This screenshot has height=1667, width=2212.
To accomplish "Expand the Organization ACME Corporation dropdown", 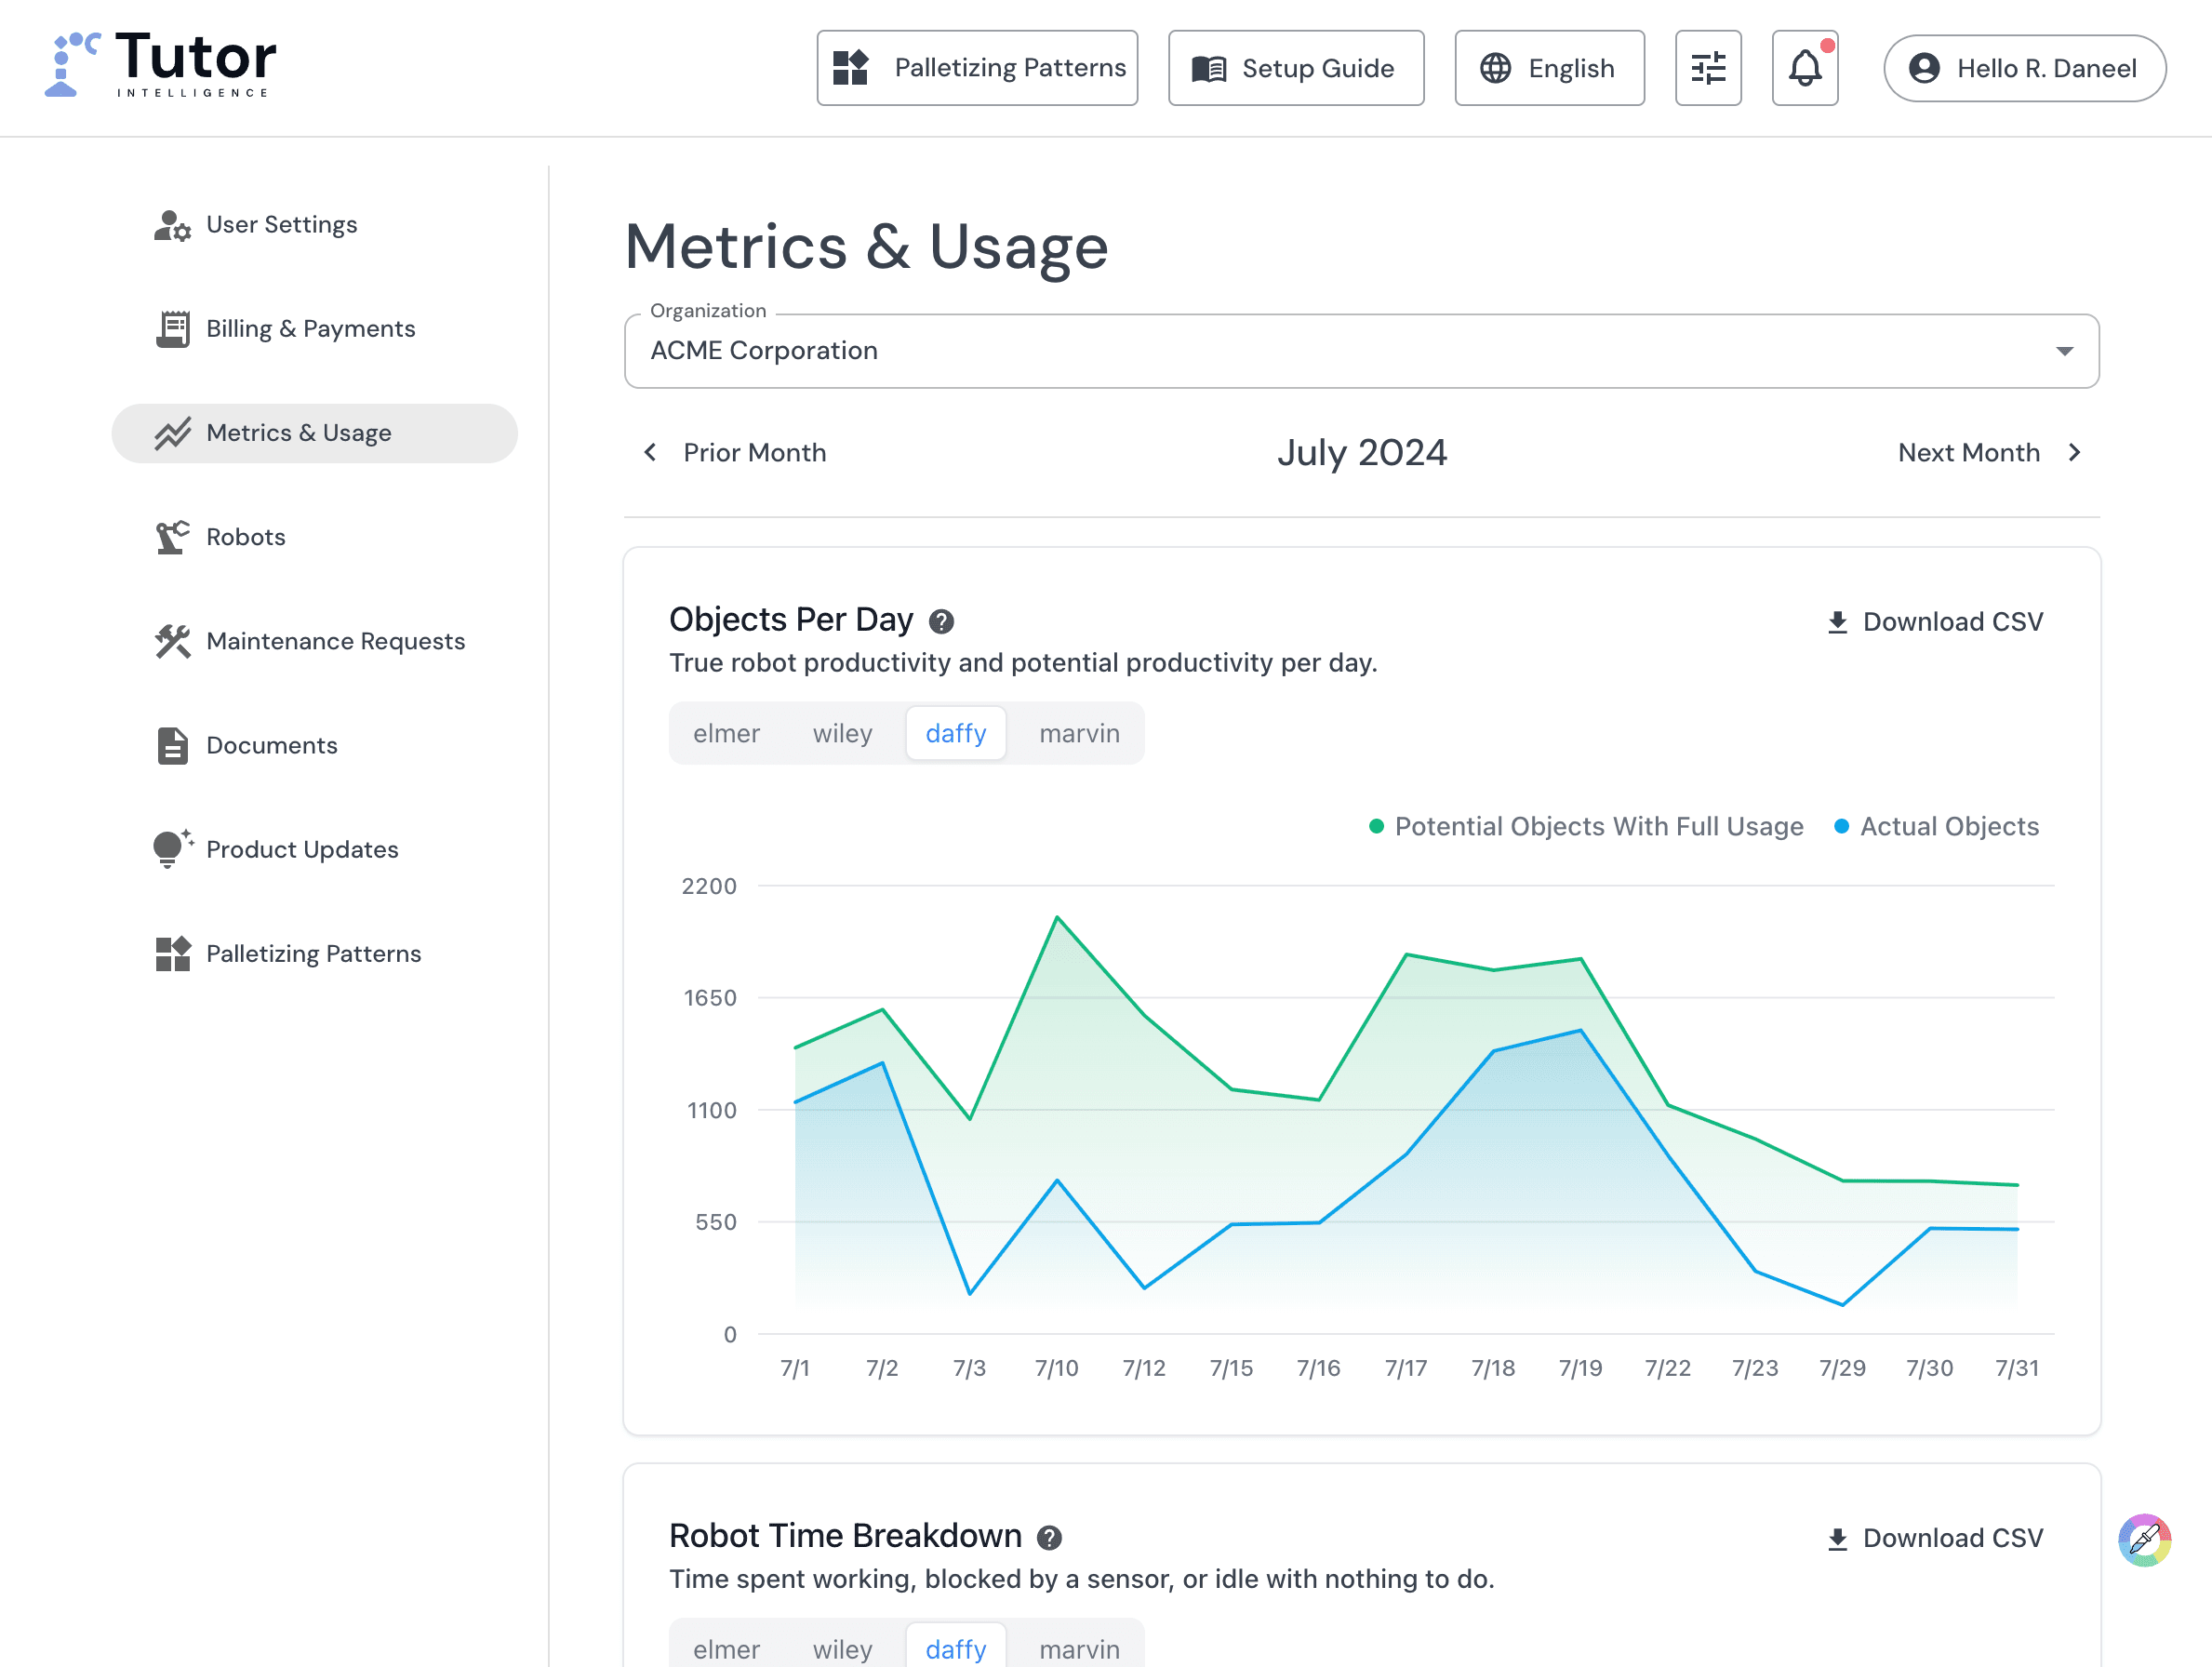I will click(1360, 351).
